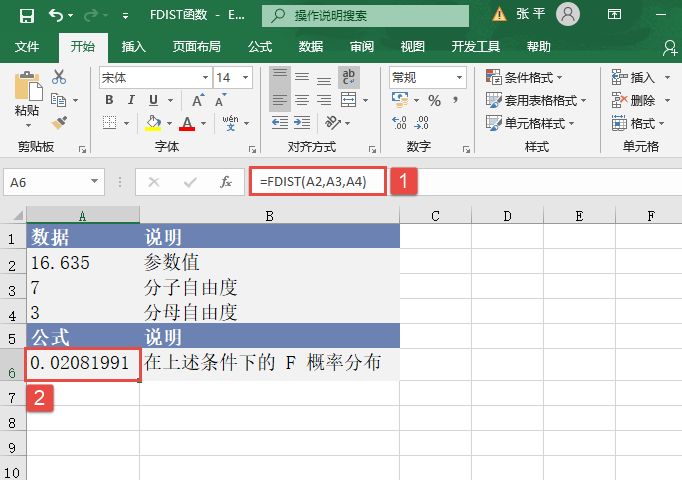Click the Cut scissors icon
682x480 pixels.
tap(59, 77)
